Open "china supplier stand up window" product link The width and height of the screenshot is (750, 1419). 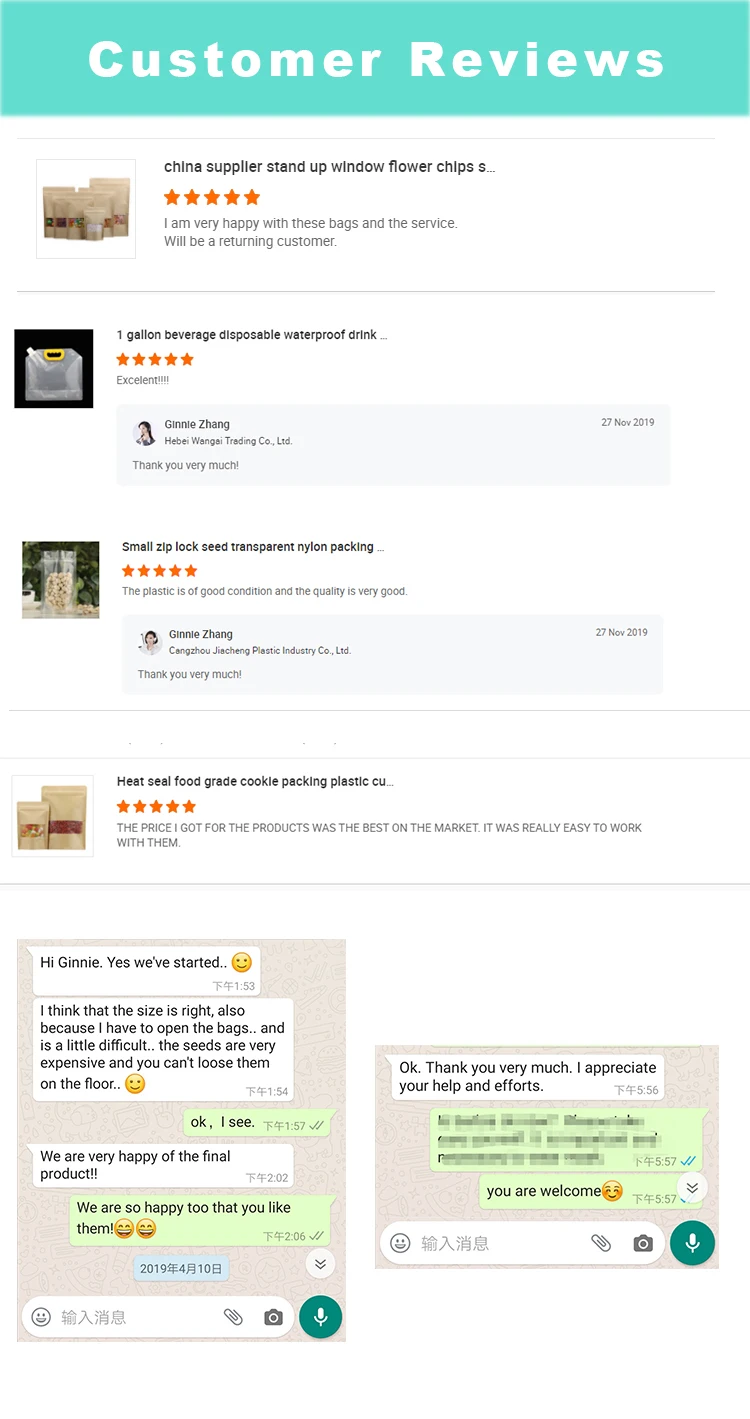(329, 167)
